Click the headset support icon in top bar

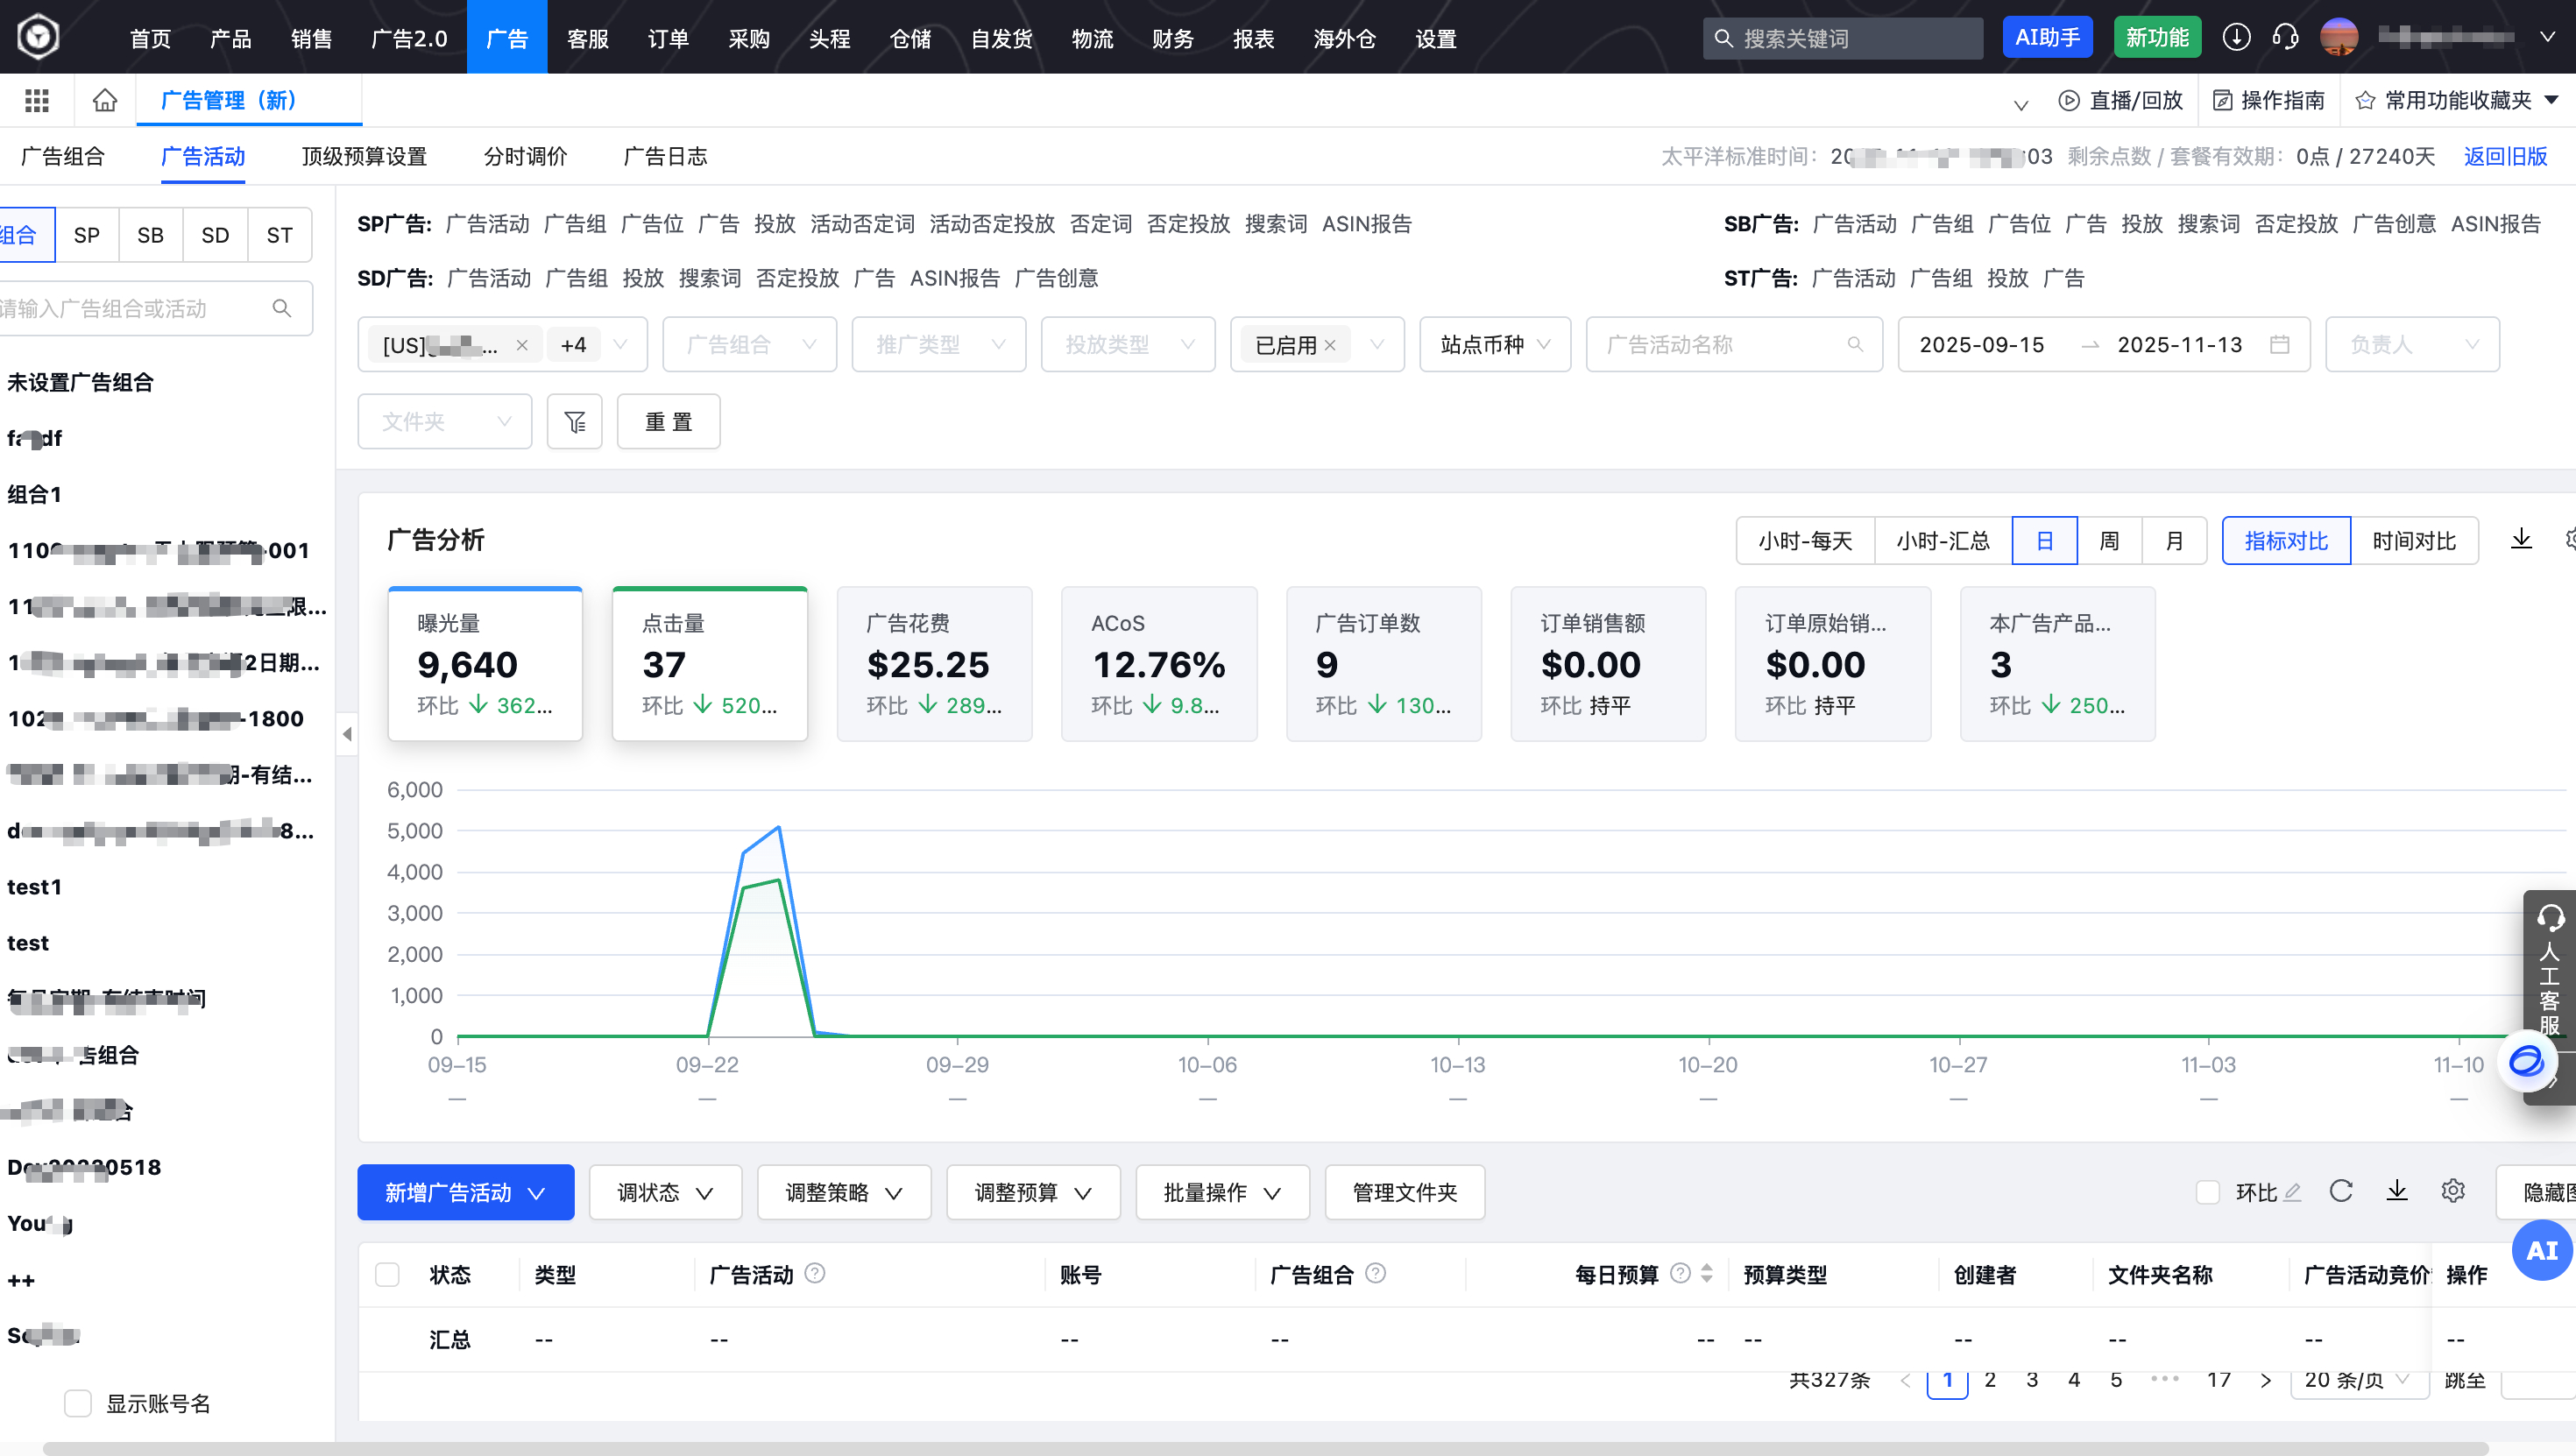click(x=2284, y=37)
